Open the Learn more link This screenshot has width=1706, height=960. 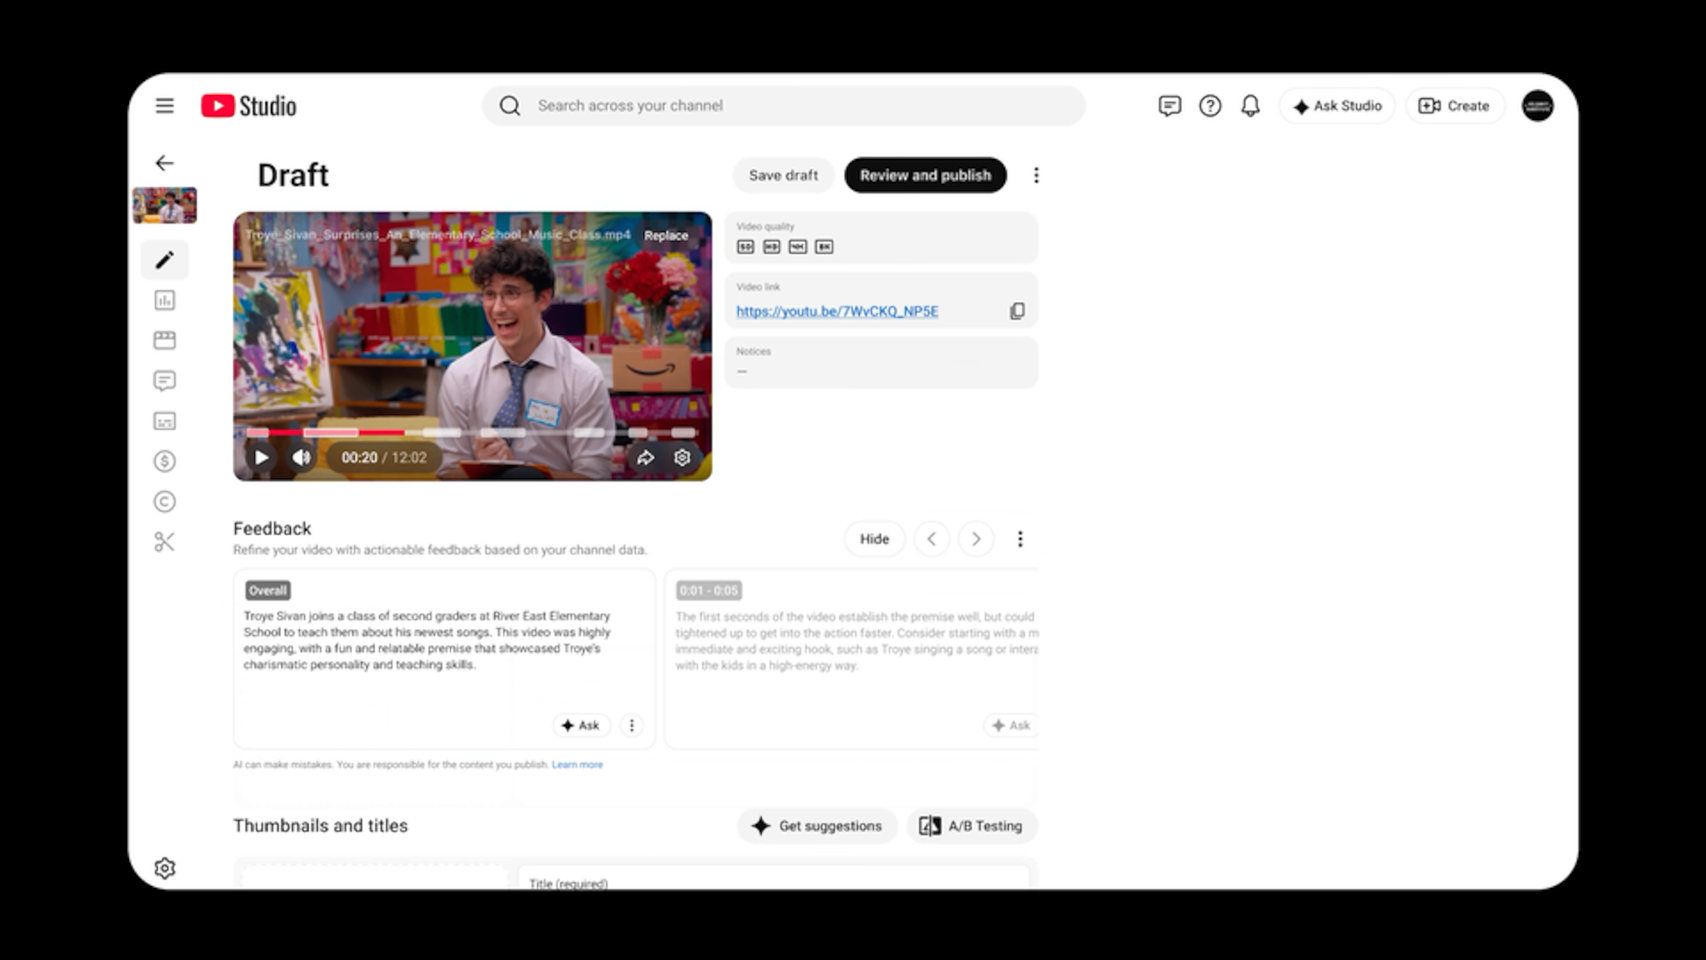click(577, 765)
